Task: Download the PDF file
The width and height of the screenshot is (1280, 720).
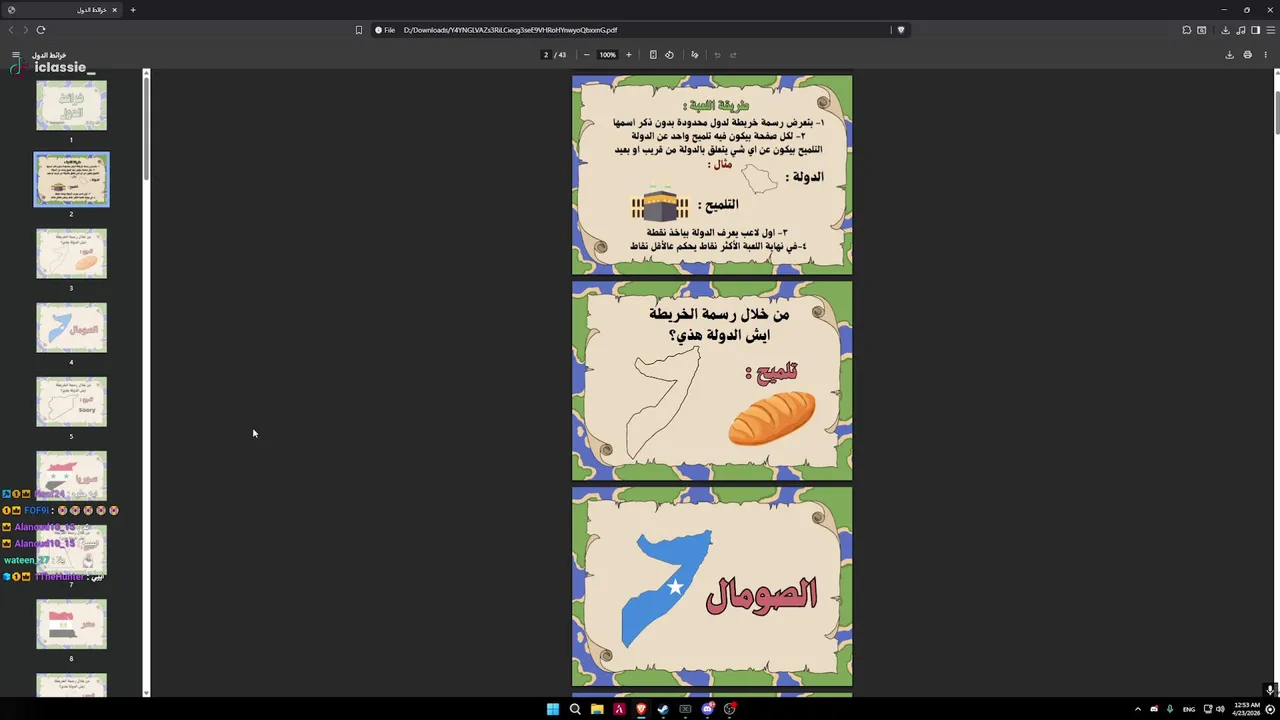Action: click(x=1229, y=55)
